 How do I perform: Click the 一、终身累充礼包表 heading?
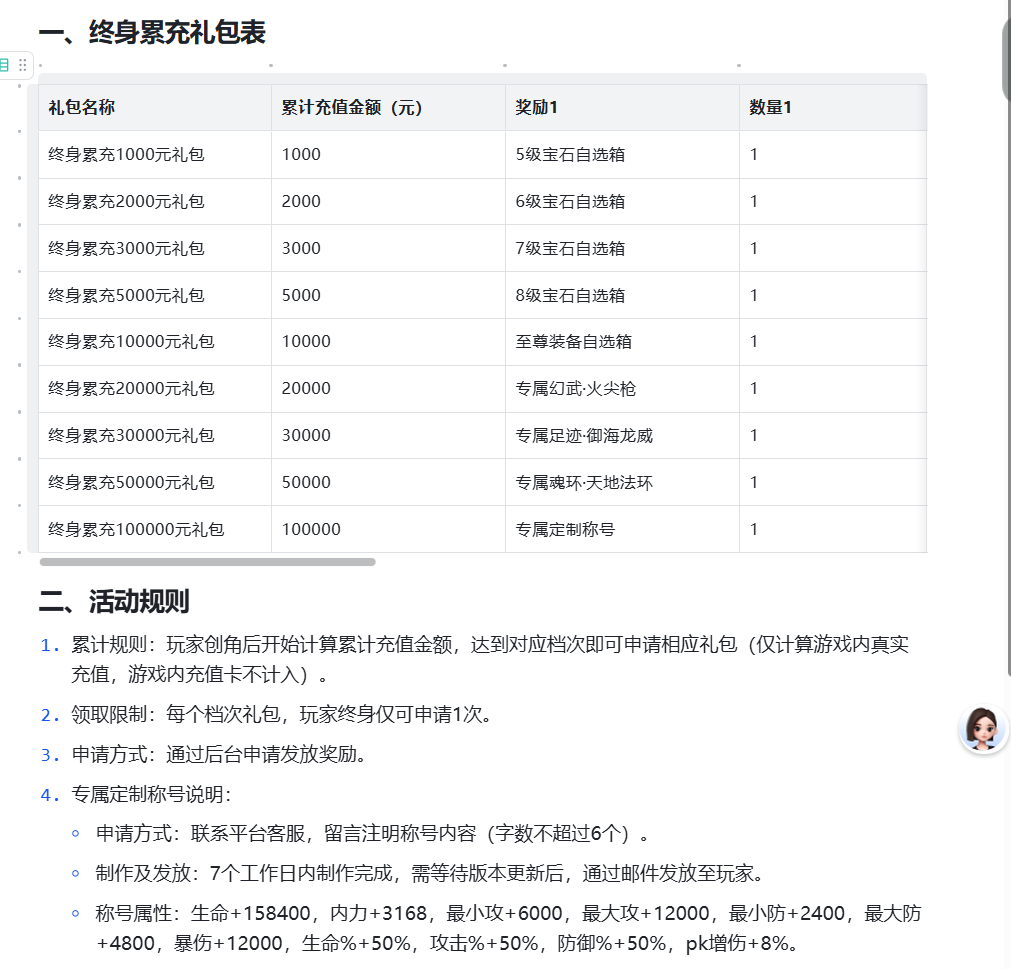click(x=152, y=33)
